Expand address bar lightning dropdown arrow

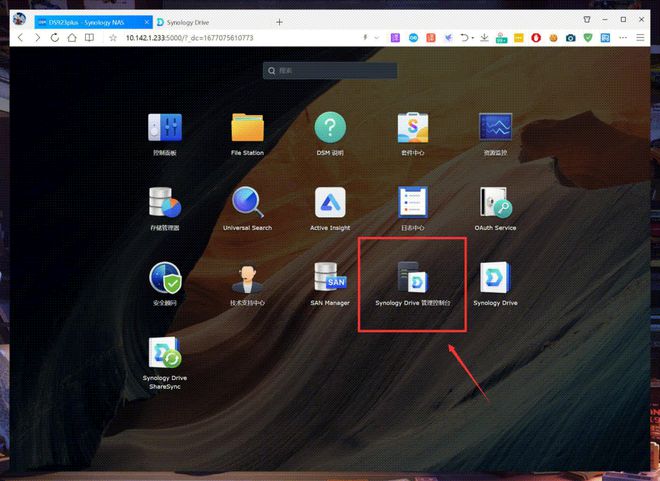click(377, 38)
